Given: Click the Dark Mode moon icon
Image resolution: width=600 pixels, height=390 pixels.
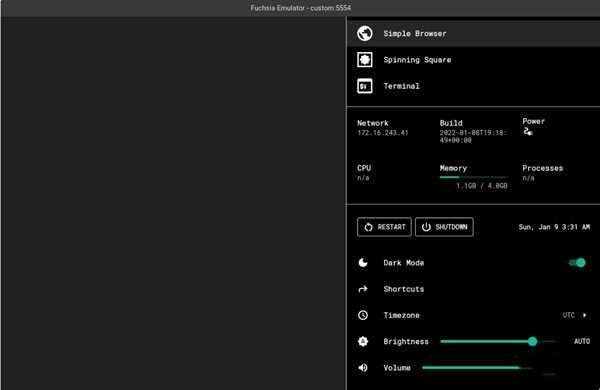Looking at the screenshot, I should click(363, 263).
